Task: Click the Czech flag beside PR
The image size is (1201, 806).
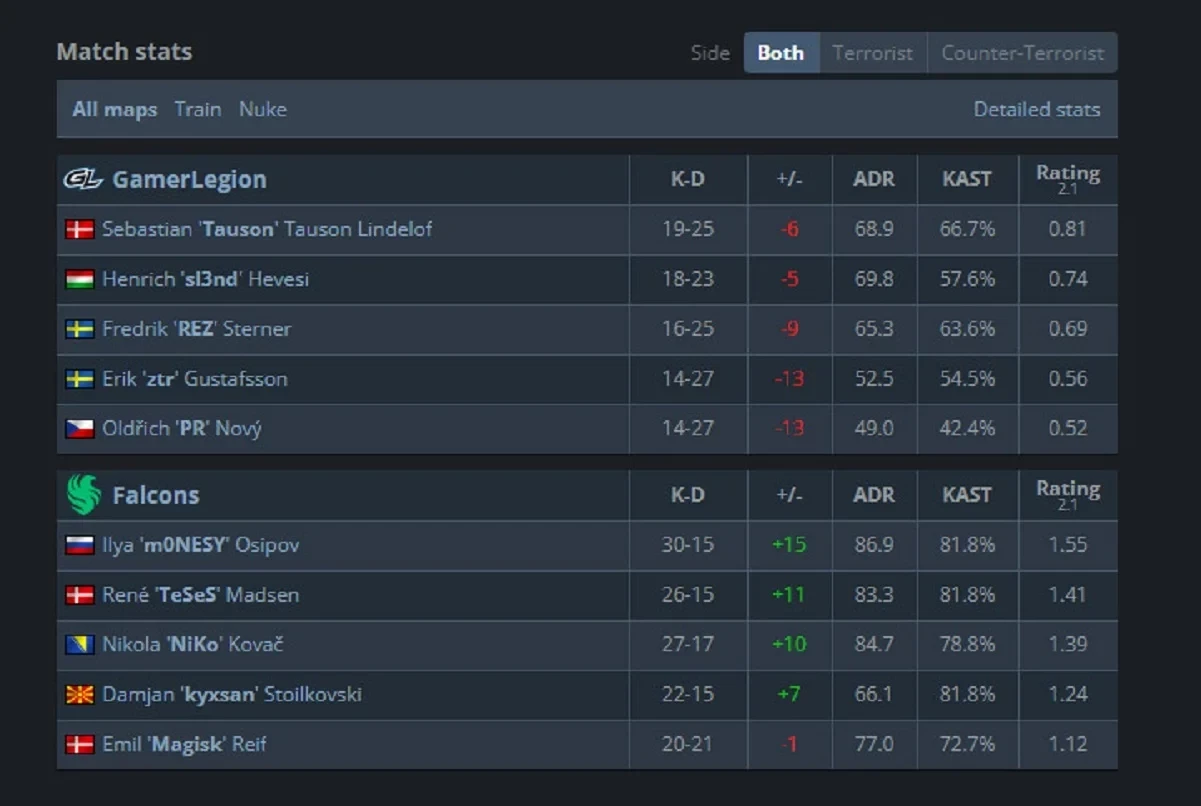Action: click(x=80, y=429)
